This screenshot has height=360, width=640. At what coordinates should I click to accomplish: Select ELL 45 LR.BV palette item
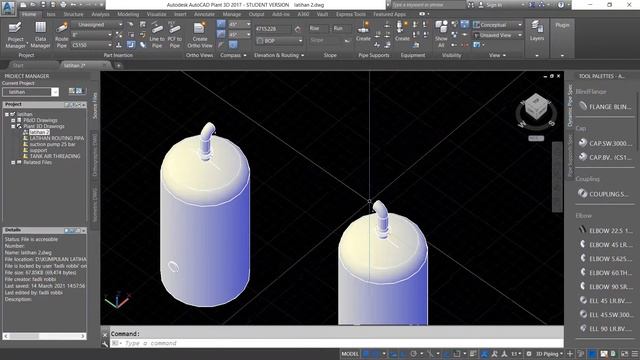(605, 300)
